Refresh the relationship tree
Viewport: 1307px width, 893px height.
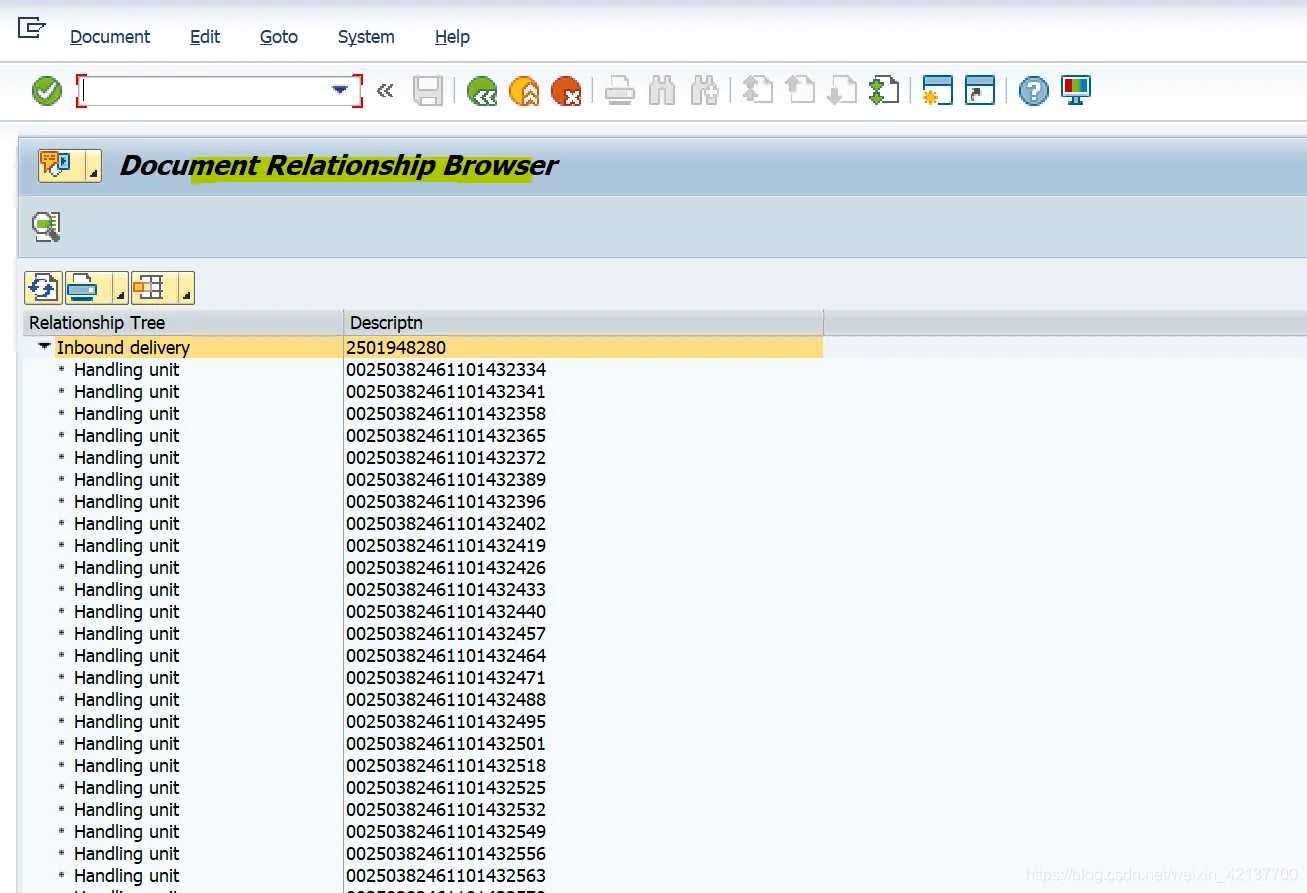click(43, 288)
